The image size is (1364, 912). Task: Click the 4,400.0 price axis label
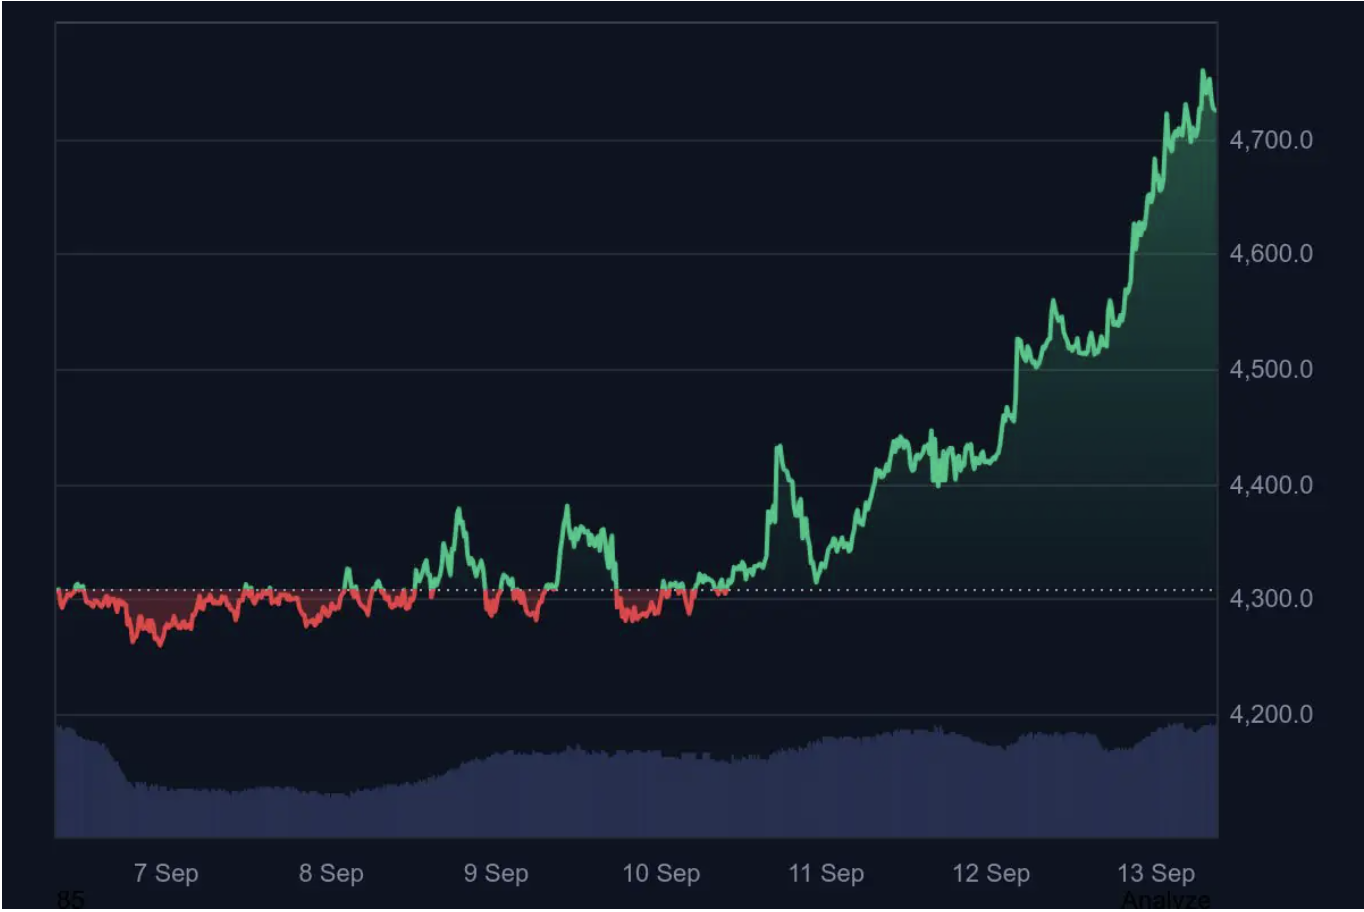1271,485
